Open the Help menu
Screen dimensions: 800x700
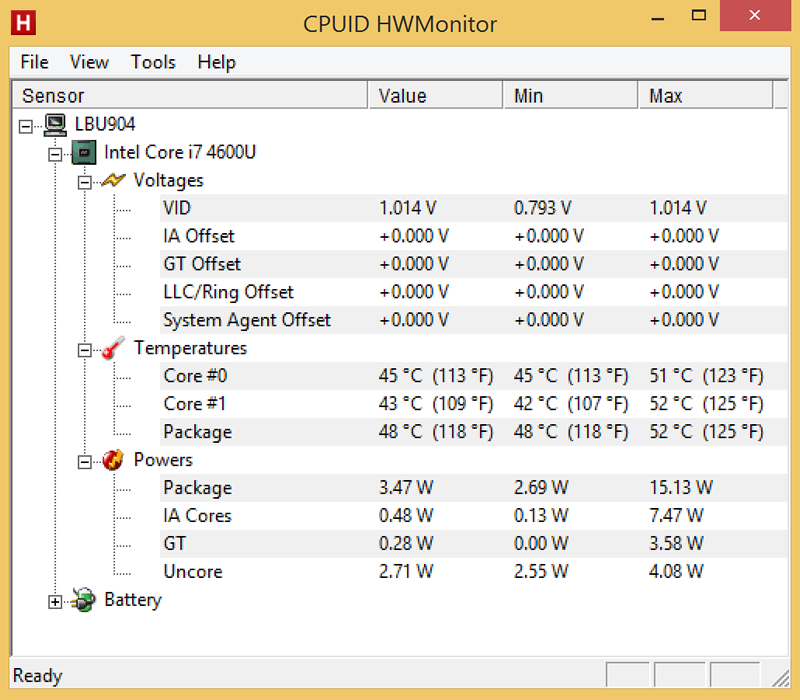pos(217,62)
